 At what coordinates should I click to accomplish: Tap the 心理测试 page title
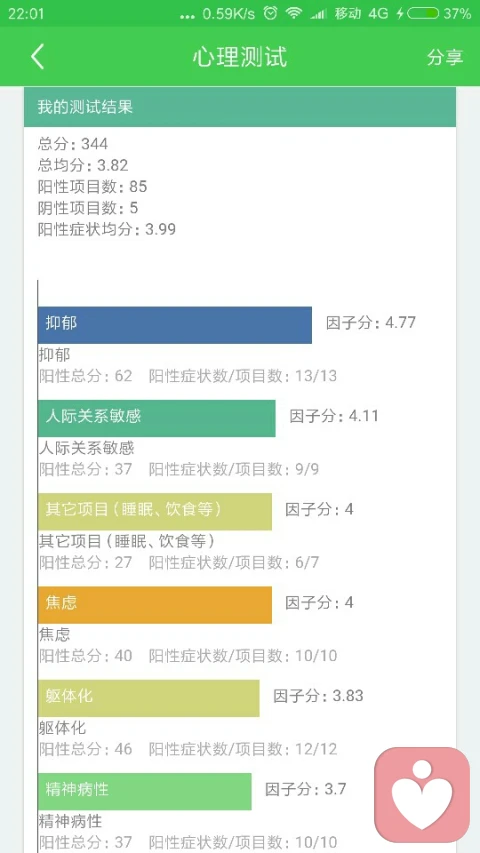tap(239, 57)
